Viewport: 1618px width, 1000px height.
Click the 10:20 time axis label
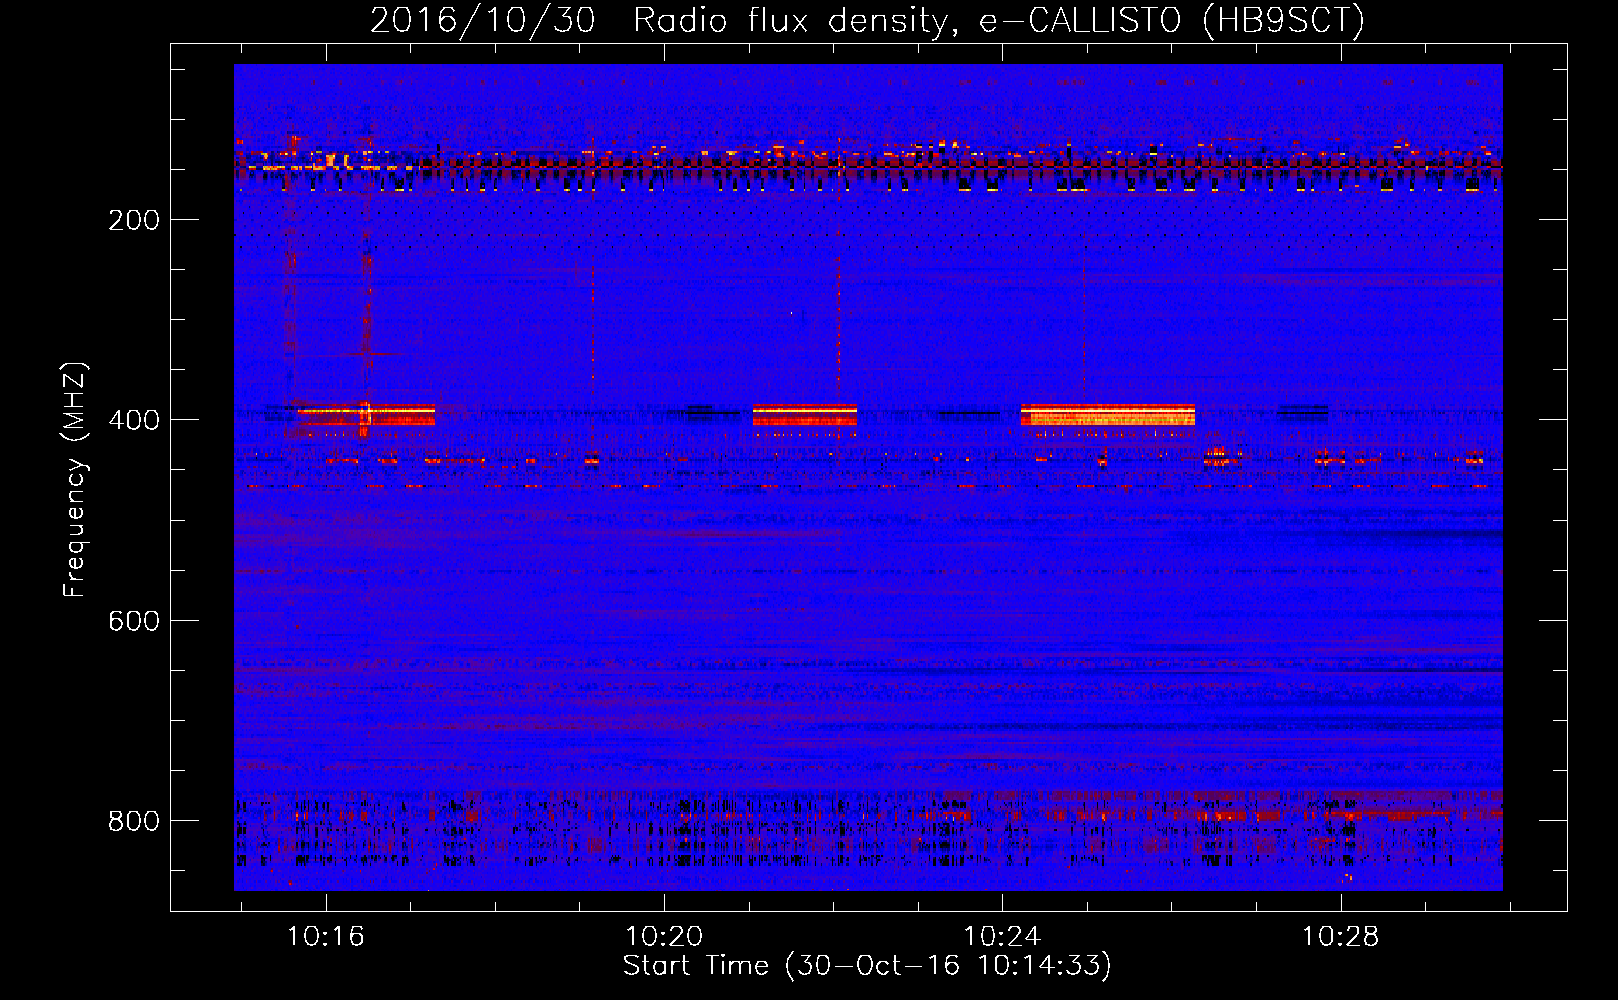point(663,937)
